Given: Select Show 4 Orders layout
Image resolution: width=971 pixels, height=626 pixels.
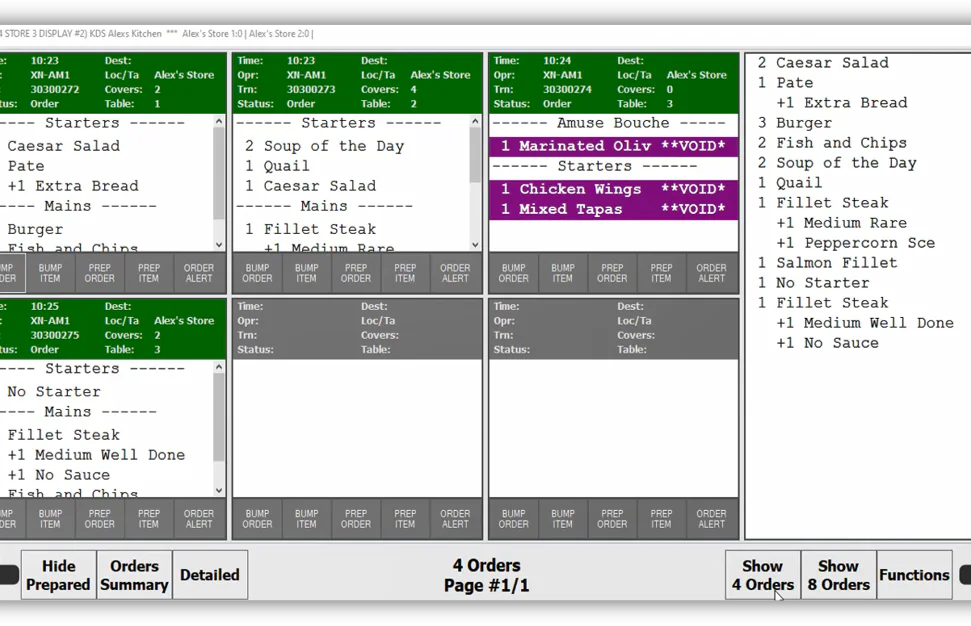Looking at the screenshot, I should [x=763, y=575].
